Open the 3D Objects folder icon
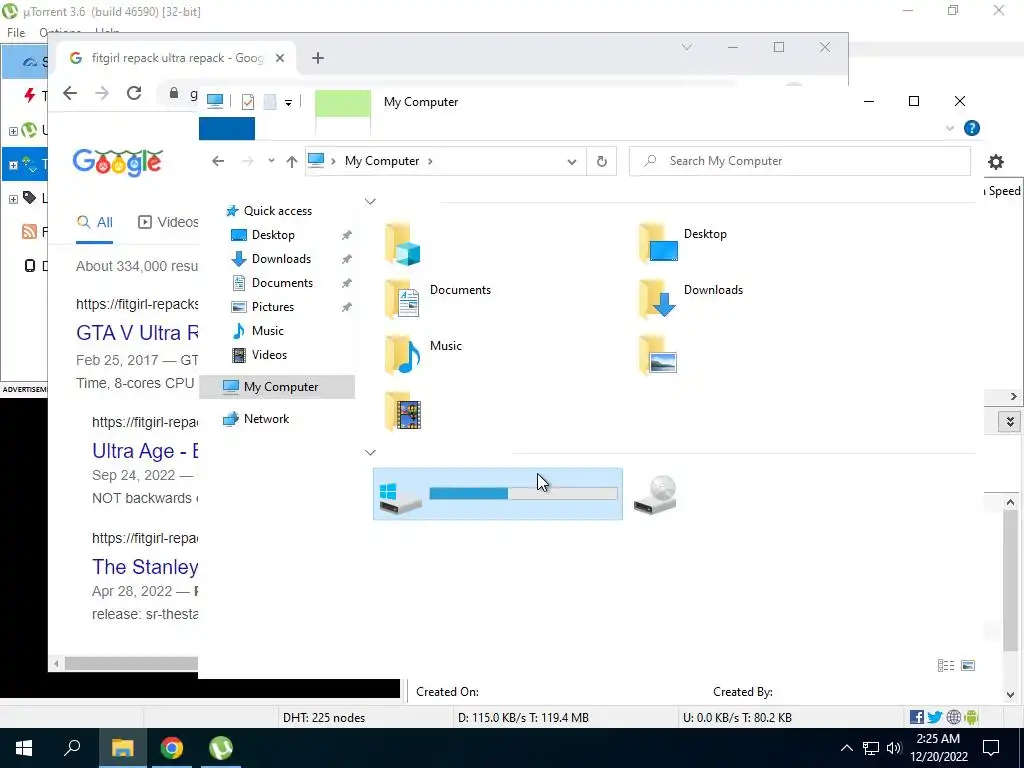Screen dimensions: 1024x768 coord(403,244)
